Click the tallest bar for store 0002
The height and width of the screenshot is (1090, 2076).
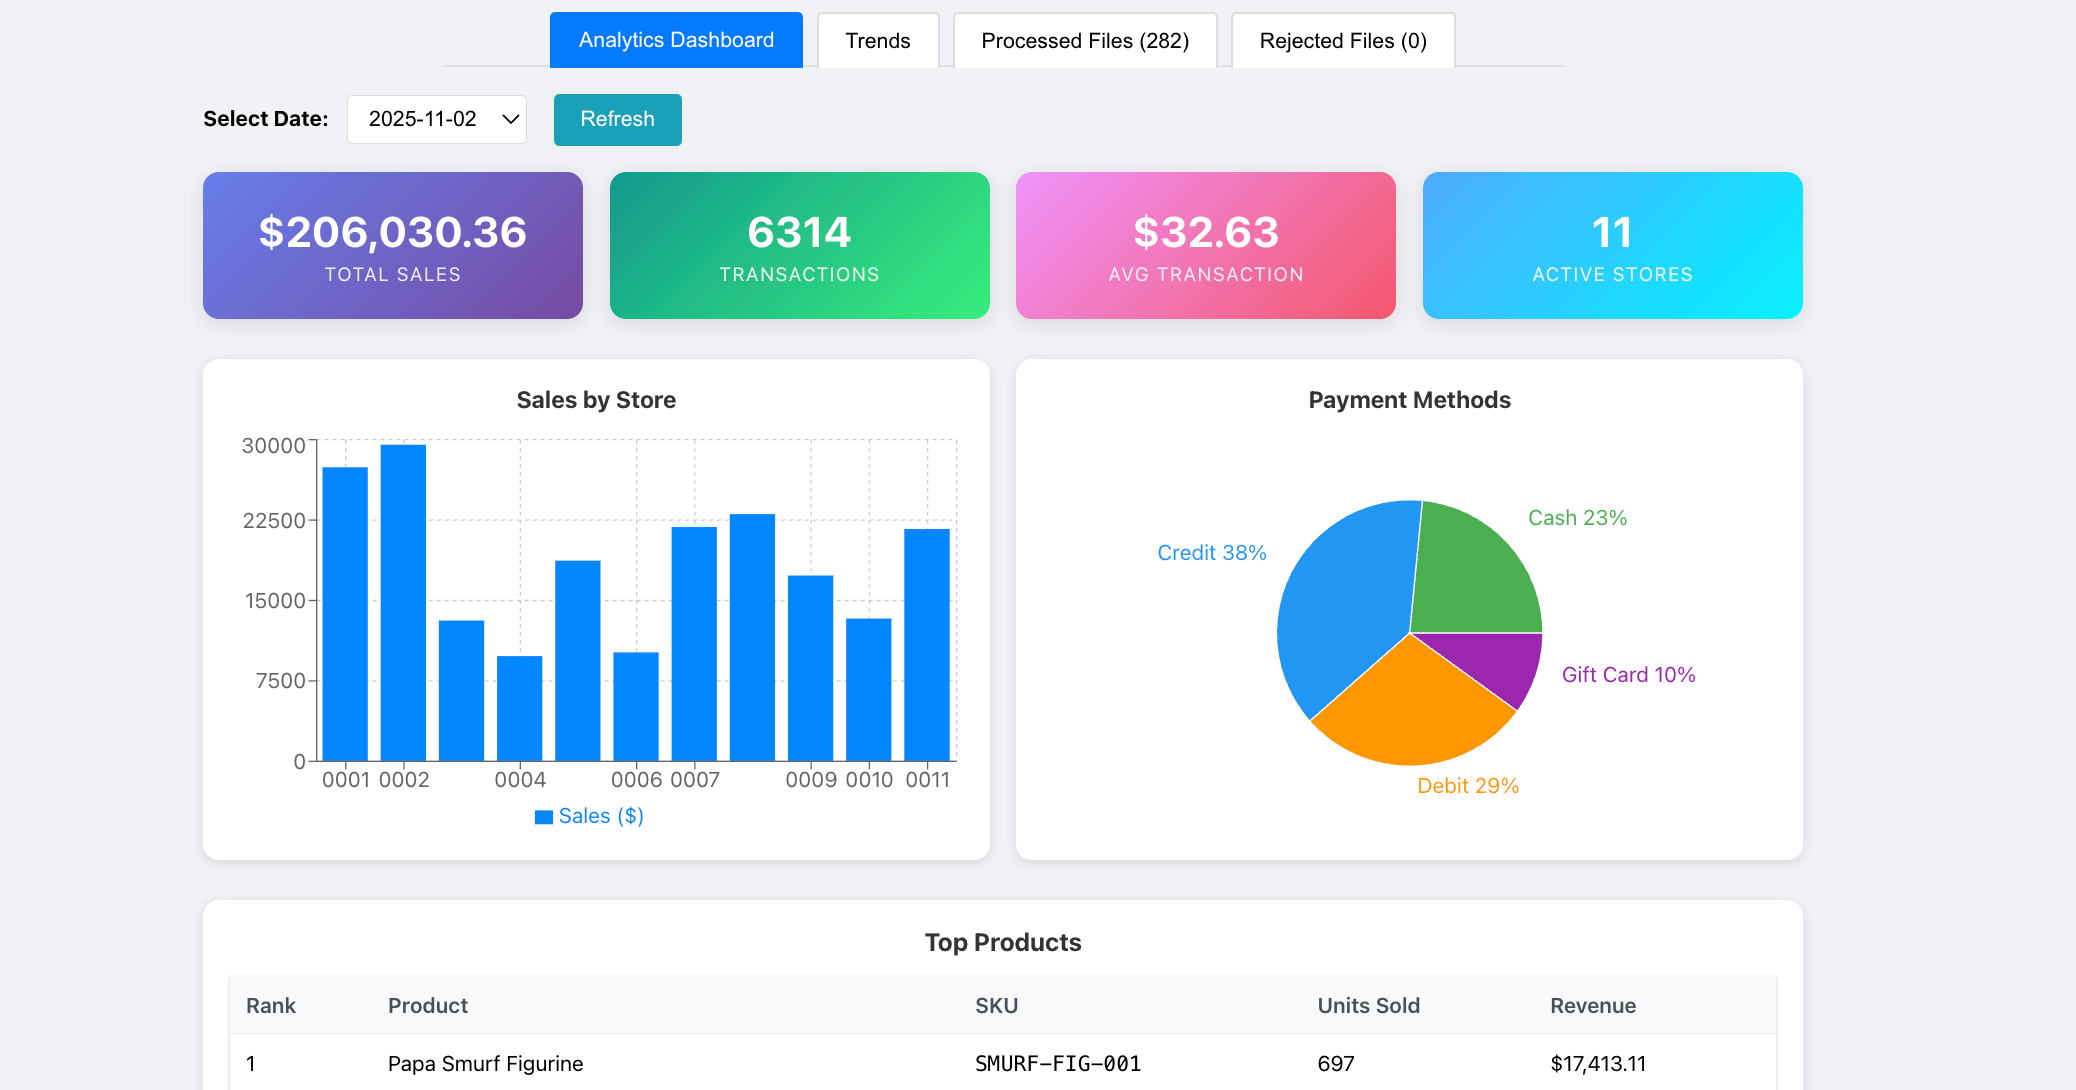point(403,600)
